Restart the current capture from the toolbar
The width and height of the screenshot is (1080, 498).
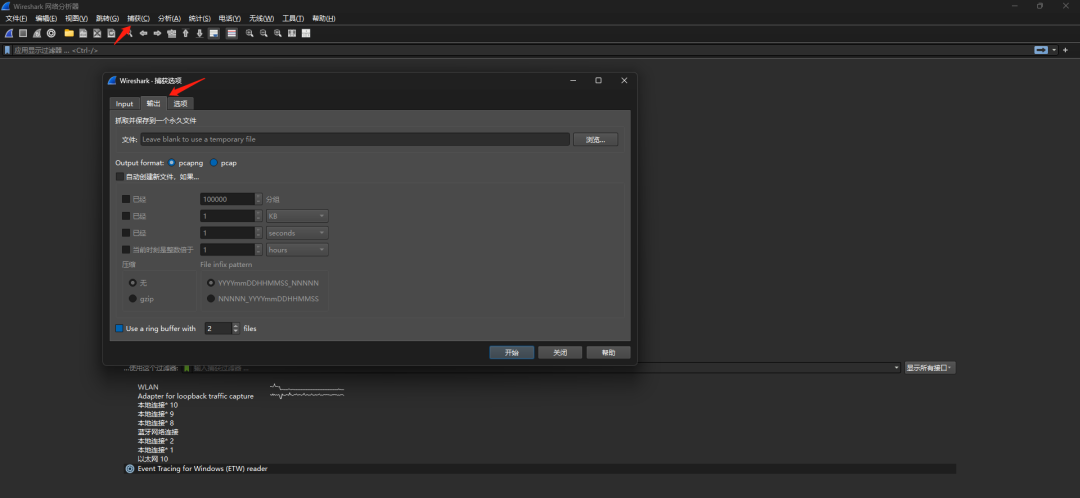pos(37,33)
